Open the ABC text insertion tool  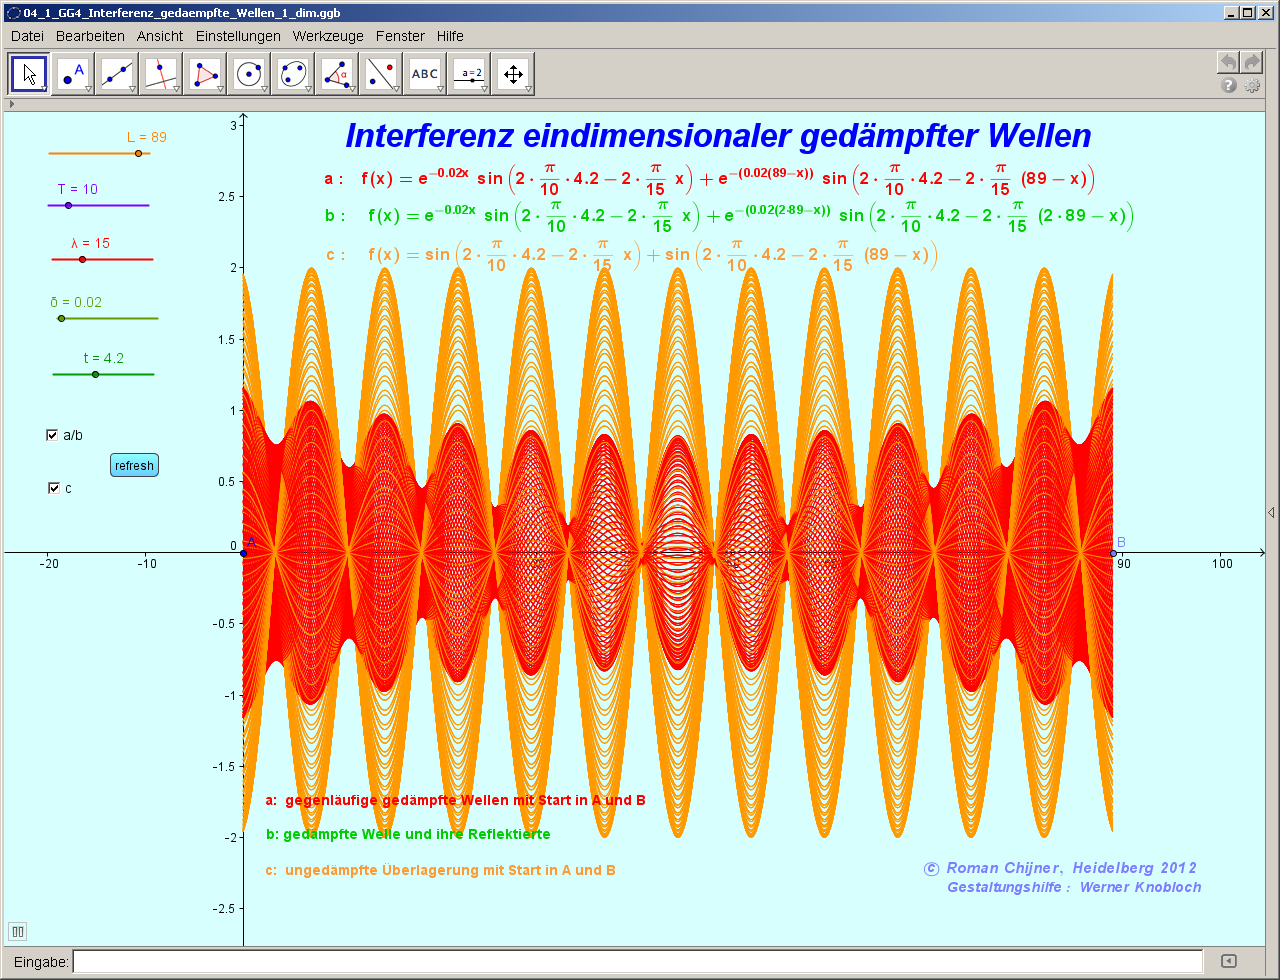(425, 73)
